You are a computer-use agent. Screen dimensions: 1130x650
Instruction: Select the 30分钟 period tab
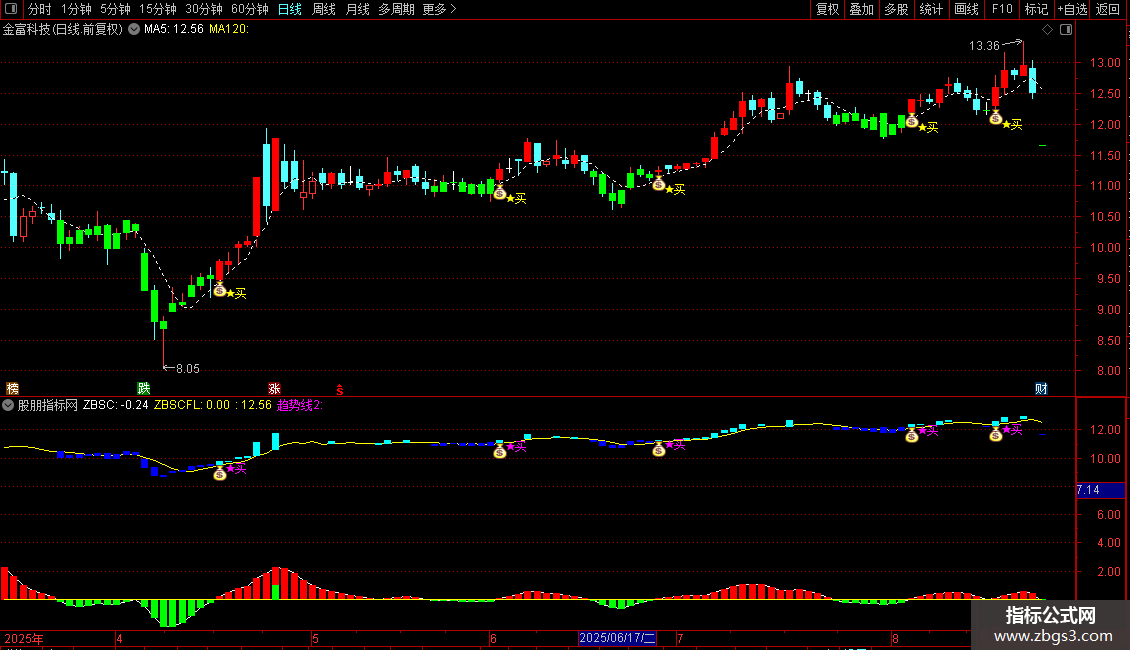pyautogui.click(x=204, y=9)
